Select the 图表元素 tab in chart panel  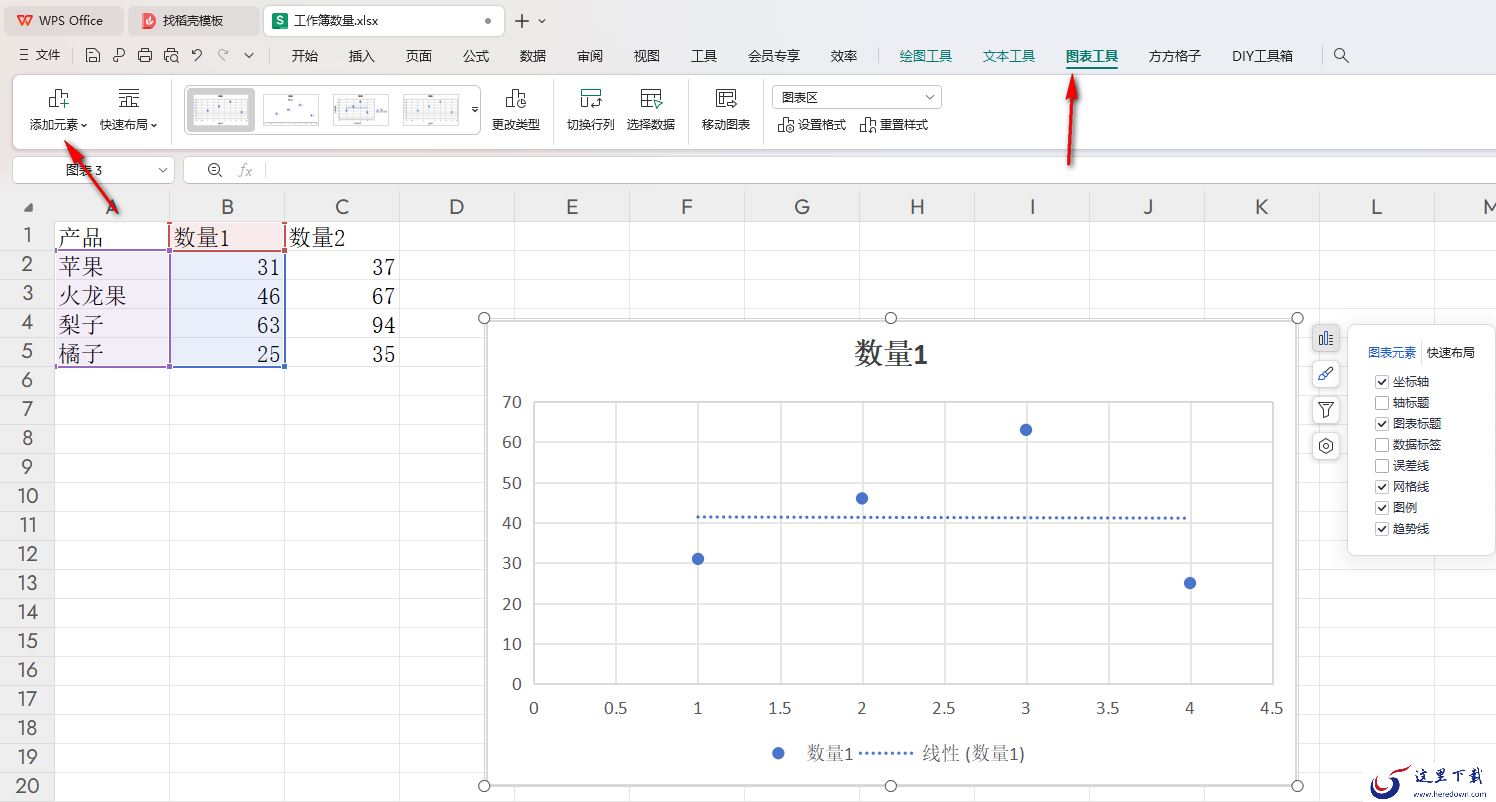(1392, 353)
